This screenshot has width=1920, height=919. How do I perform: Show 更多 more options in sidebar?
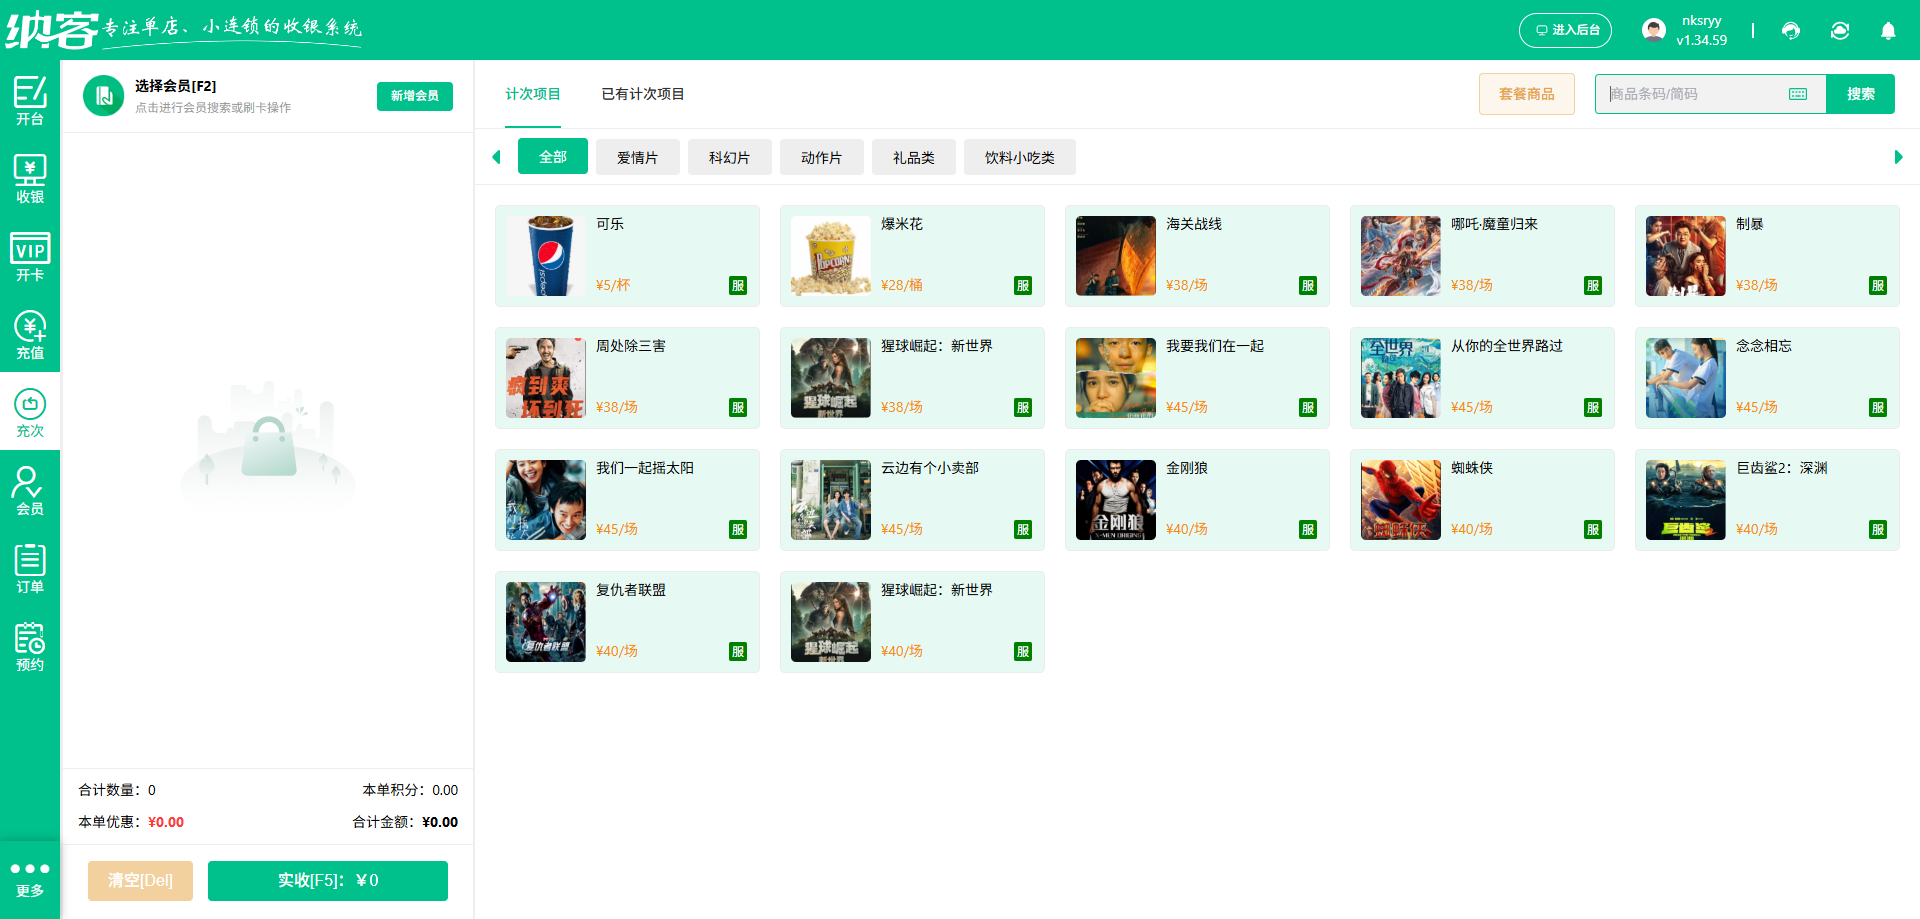(30, 879)
